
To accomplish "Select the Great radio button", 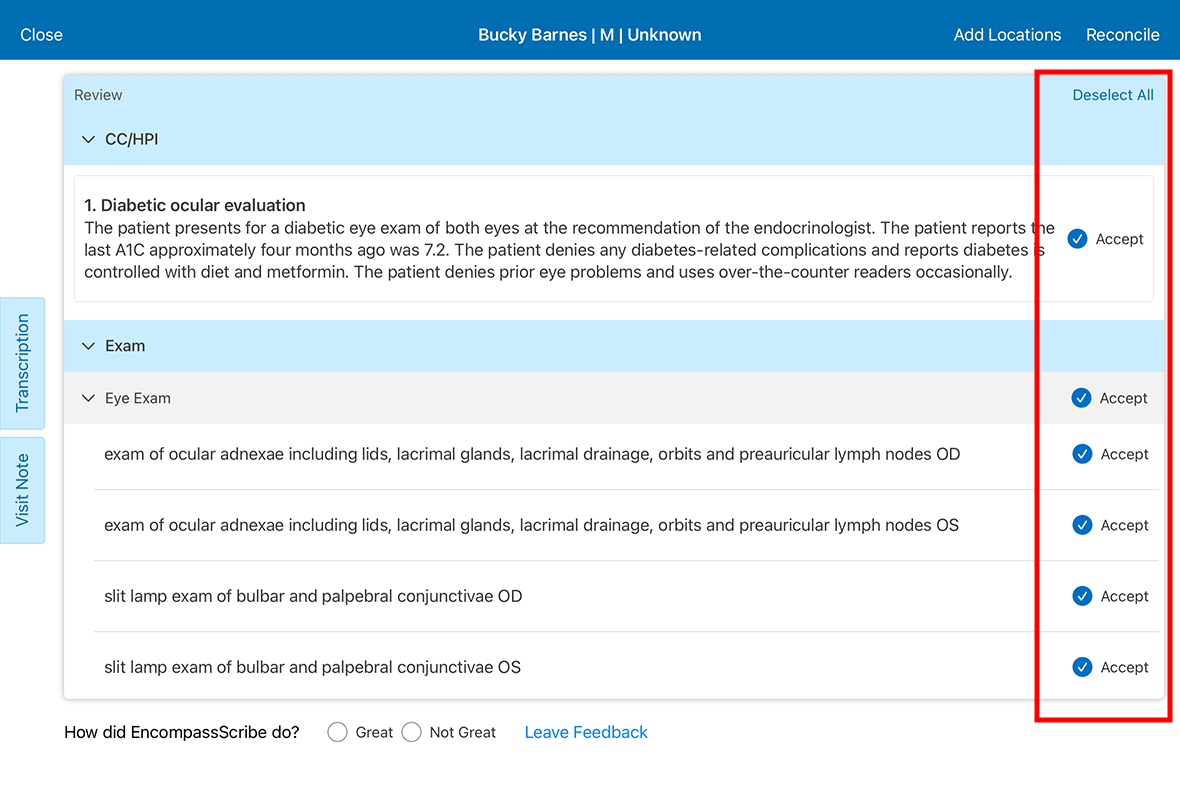I will [x=337, y=732].
